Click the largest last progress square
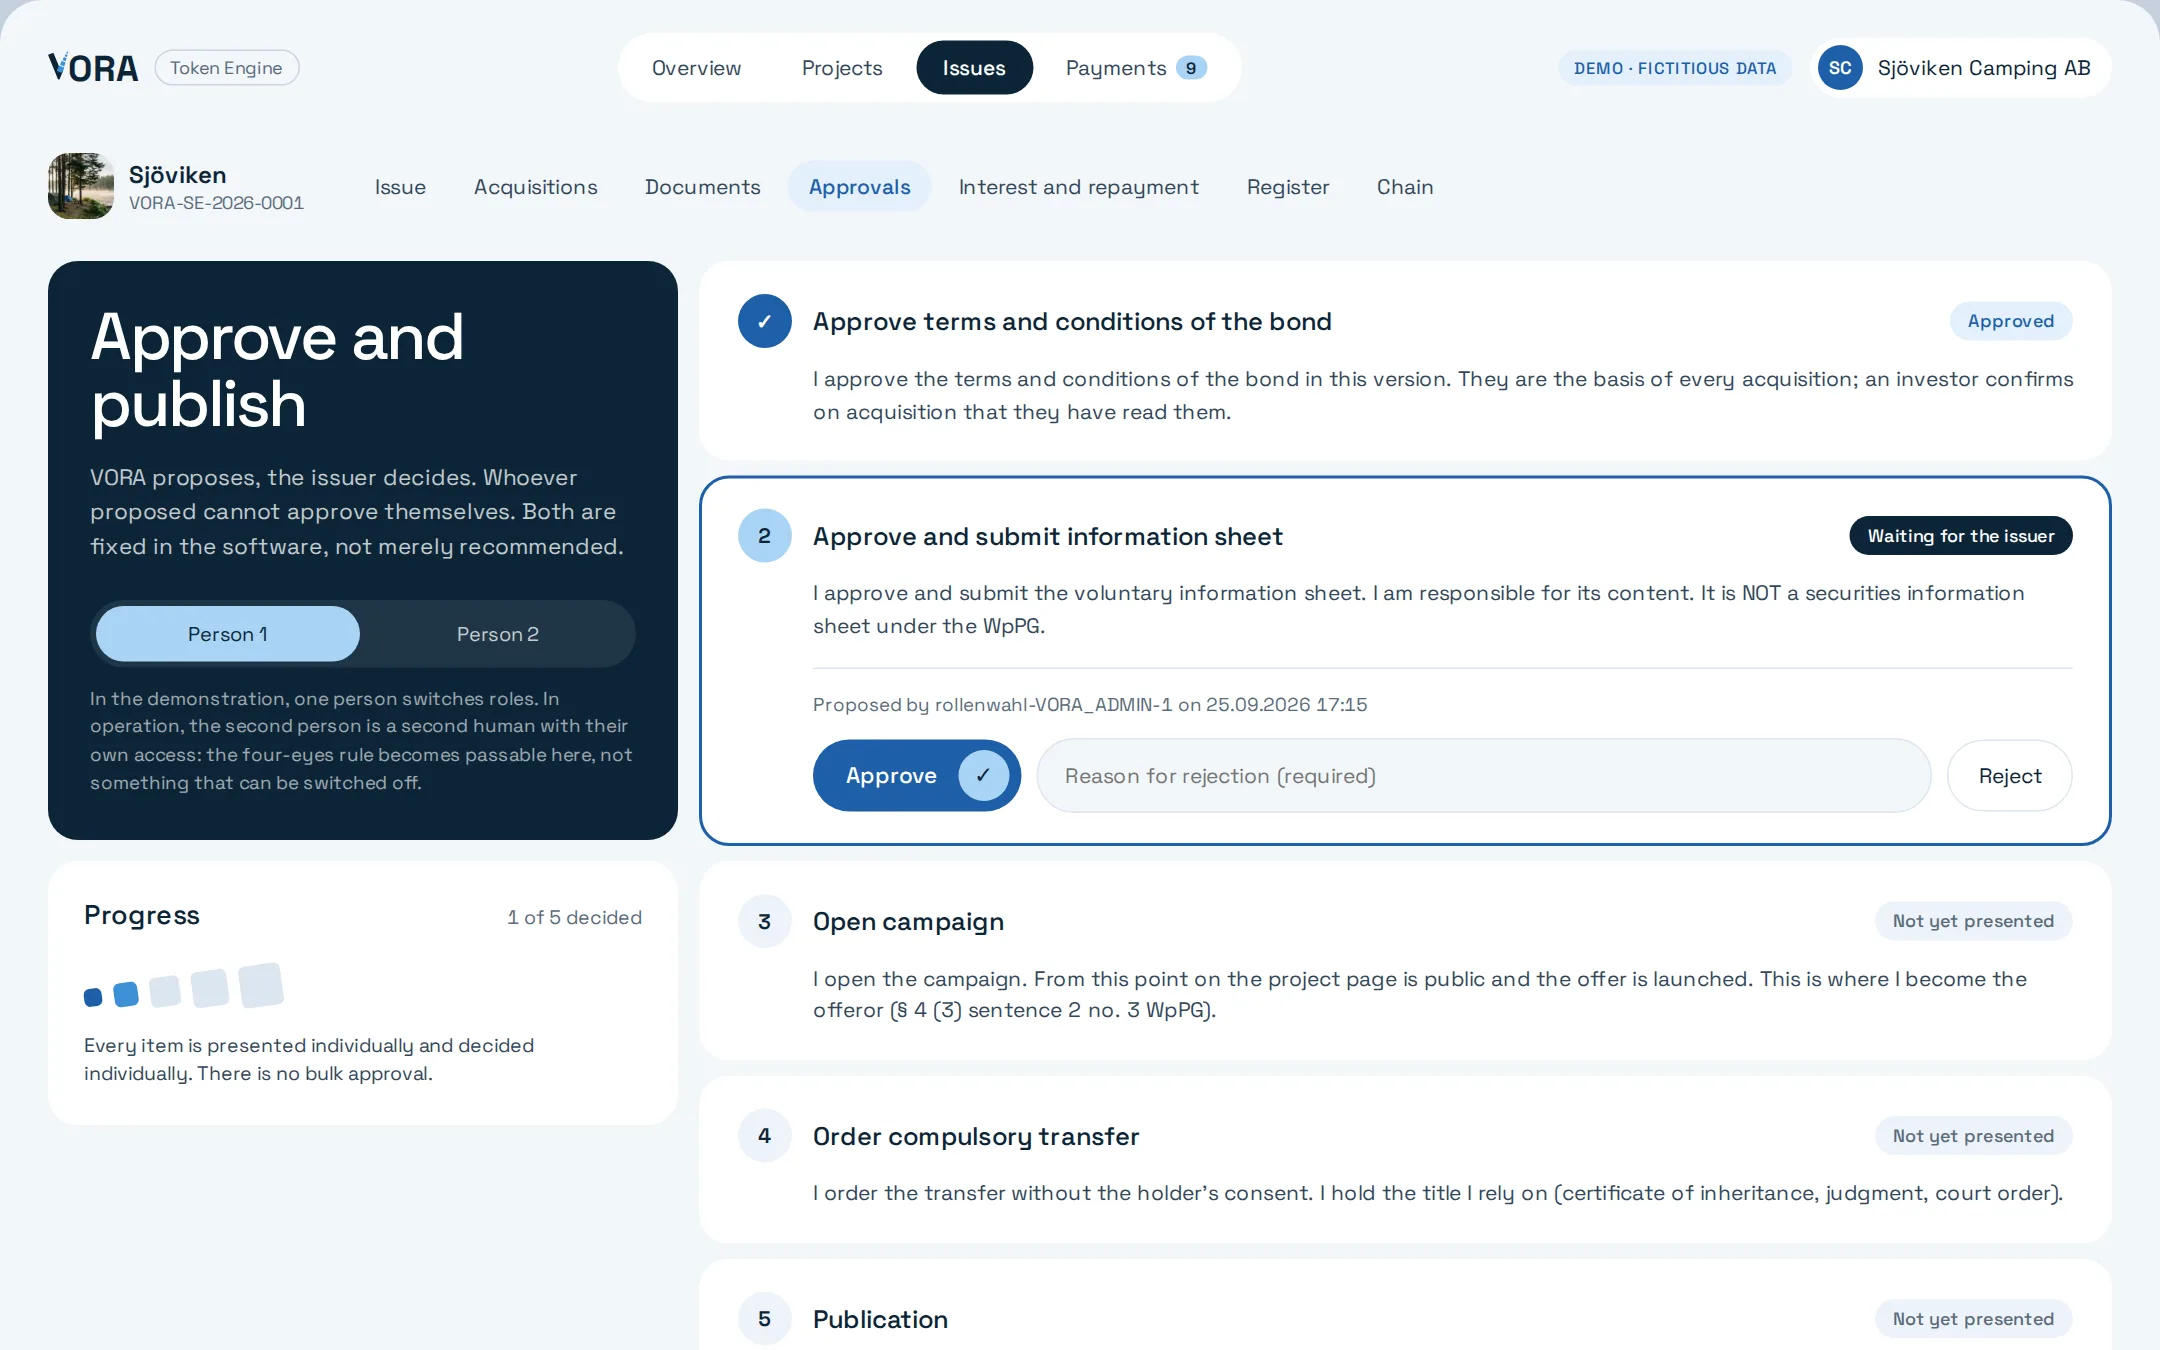This screenshot has width=2160, height=1350. point(261,985)
